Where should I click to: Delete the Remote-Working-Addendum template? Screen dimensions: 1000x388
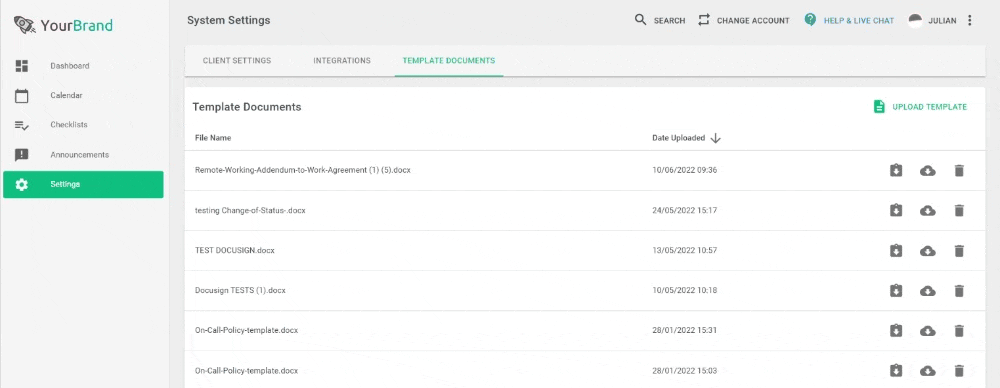[x=959, y=170]
